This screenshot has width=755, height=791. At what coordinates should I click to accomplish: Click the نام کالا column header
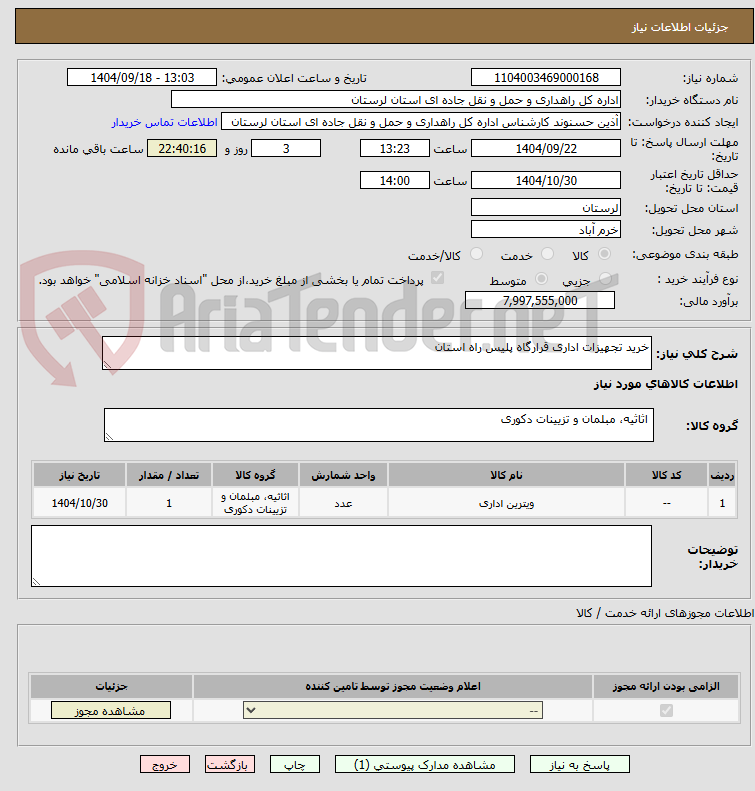(x=506, y=475)
